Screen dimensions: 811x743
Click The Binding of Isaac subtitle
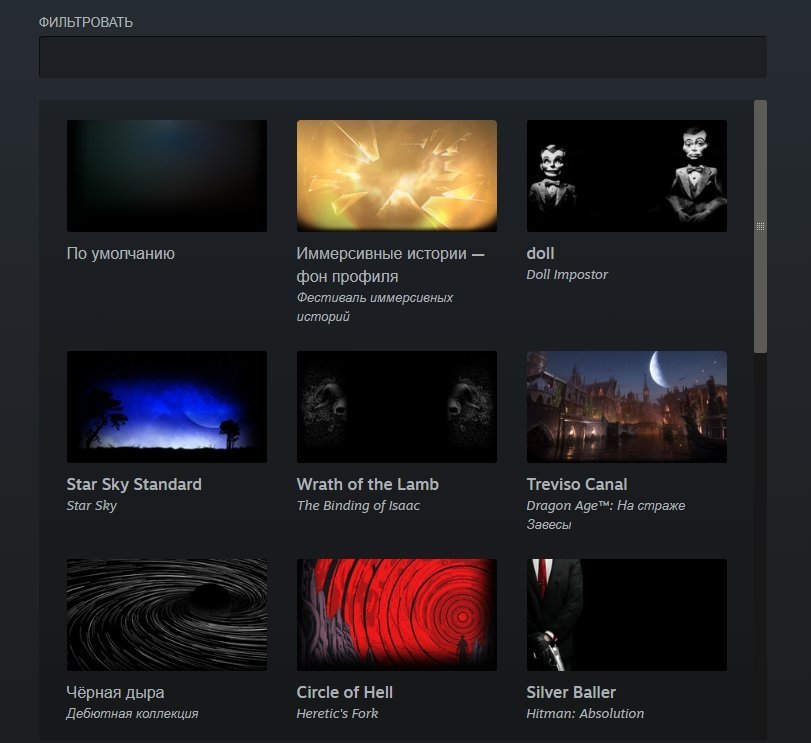coord(358,506)
